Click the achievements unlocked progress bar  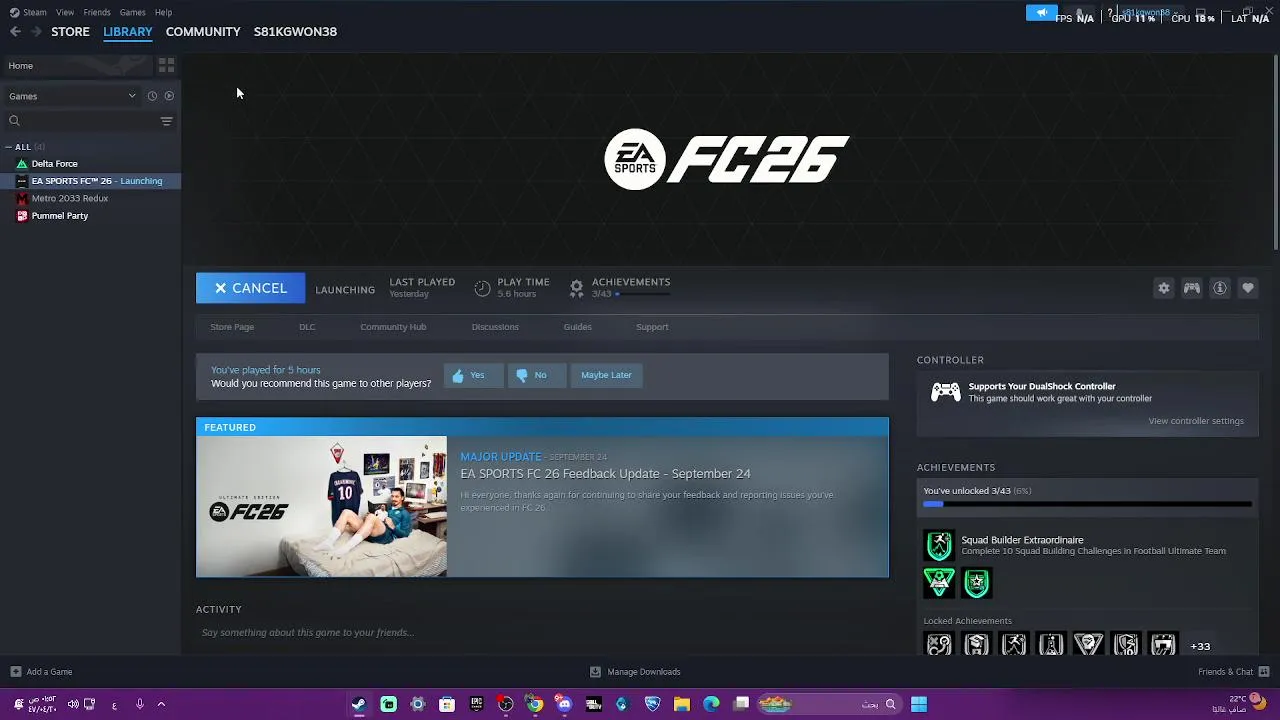(1087, 504)
